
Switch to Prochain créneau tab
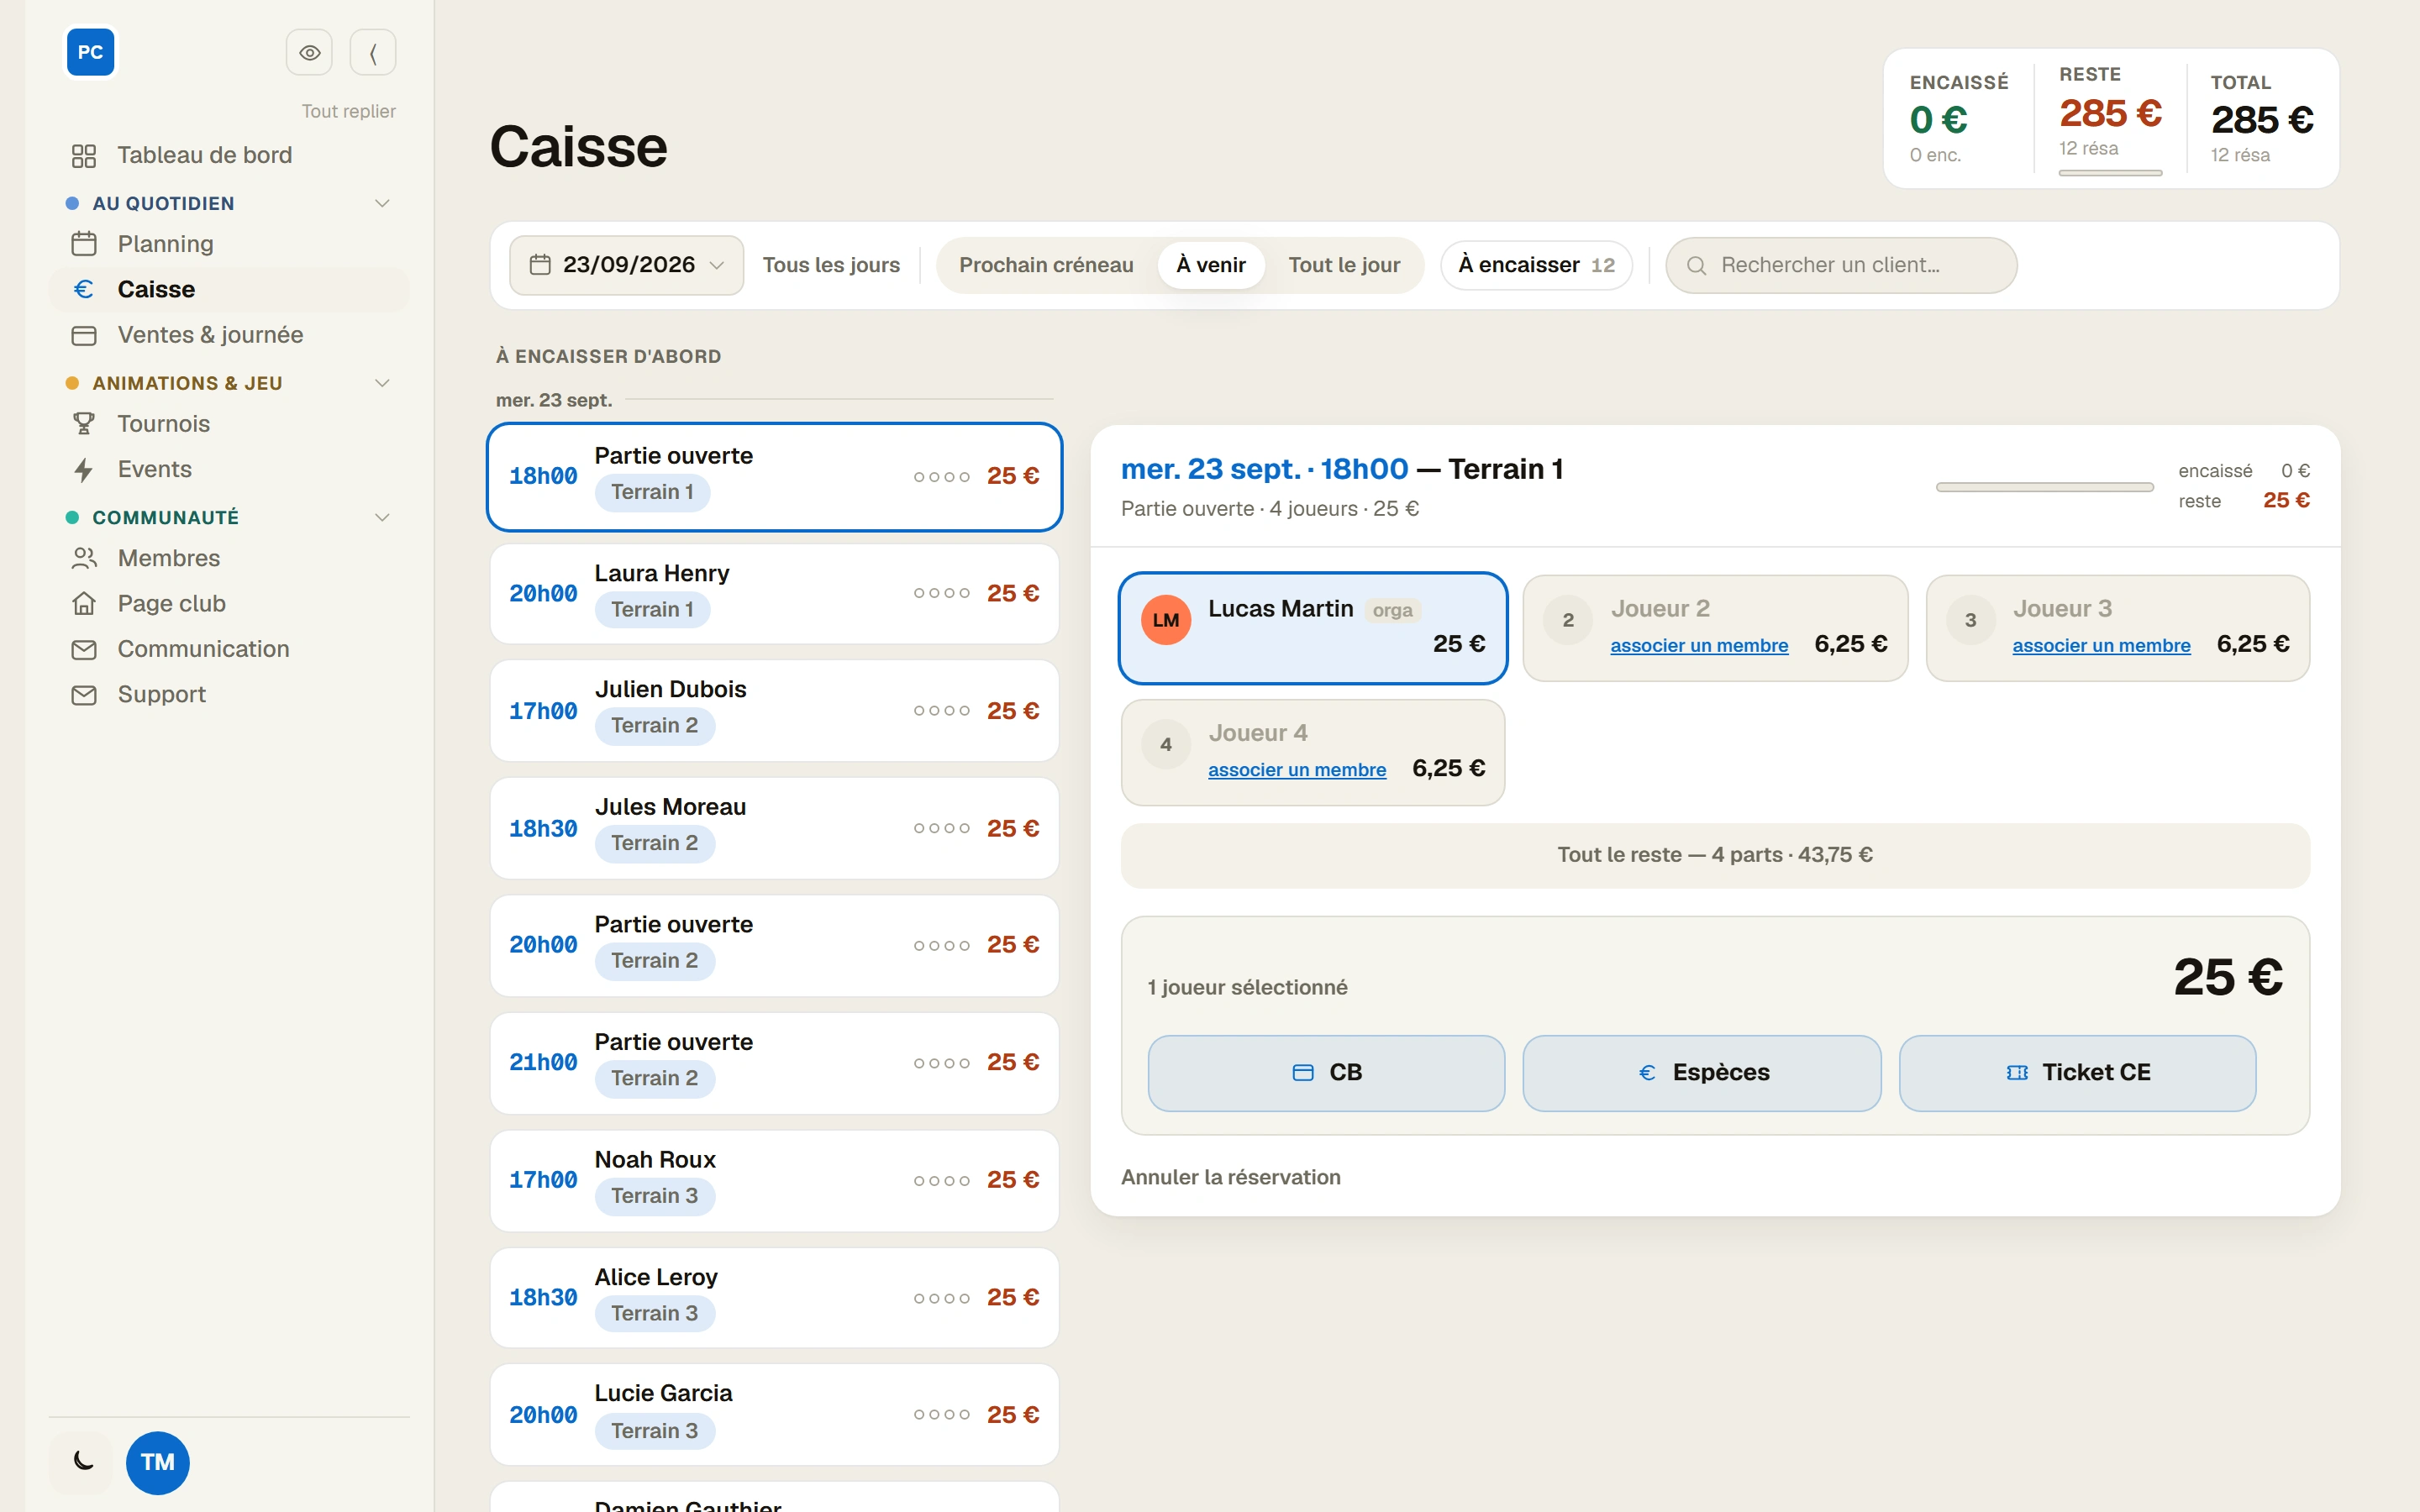pos(1046,265)
